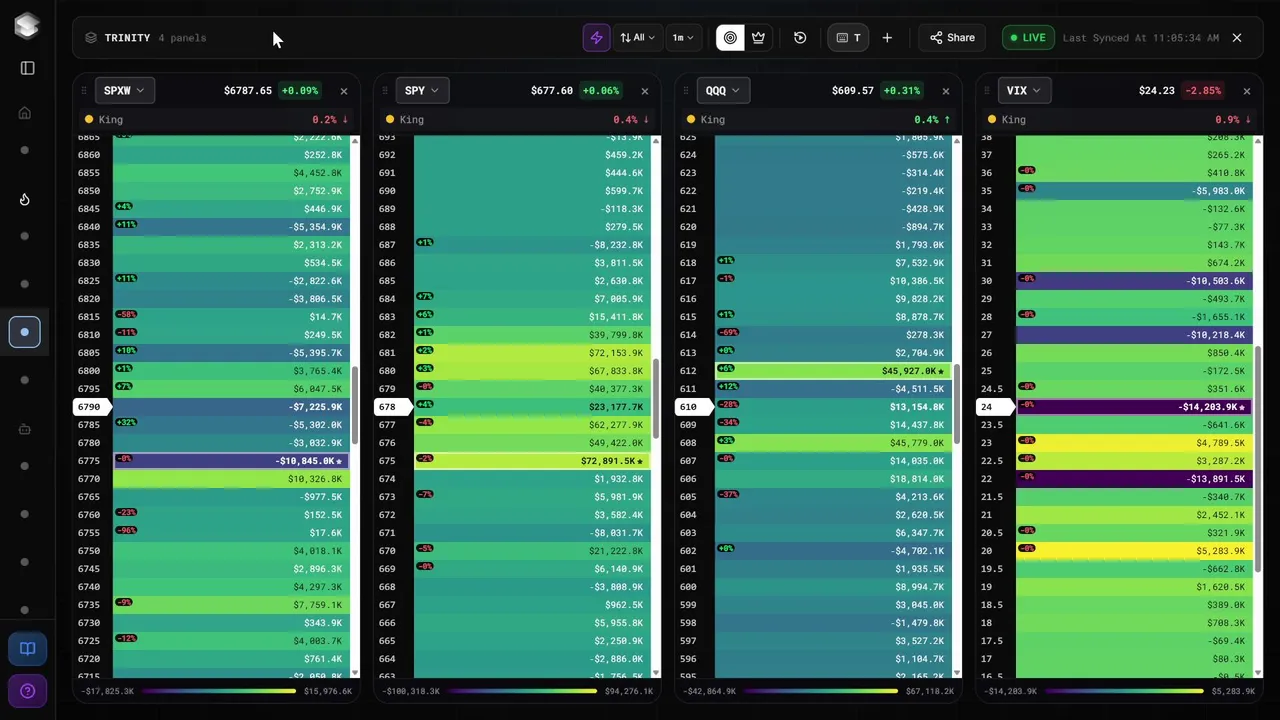The height and width of the screenshot is (720, 1280).
Task: Toggle the sidebar panel layout icon
Action: [x=27, y=68]
